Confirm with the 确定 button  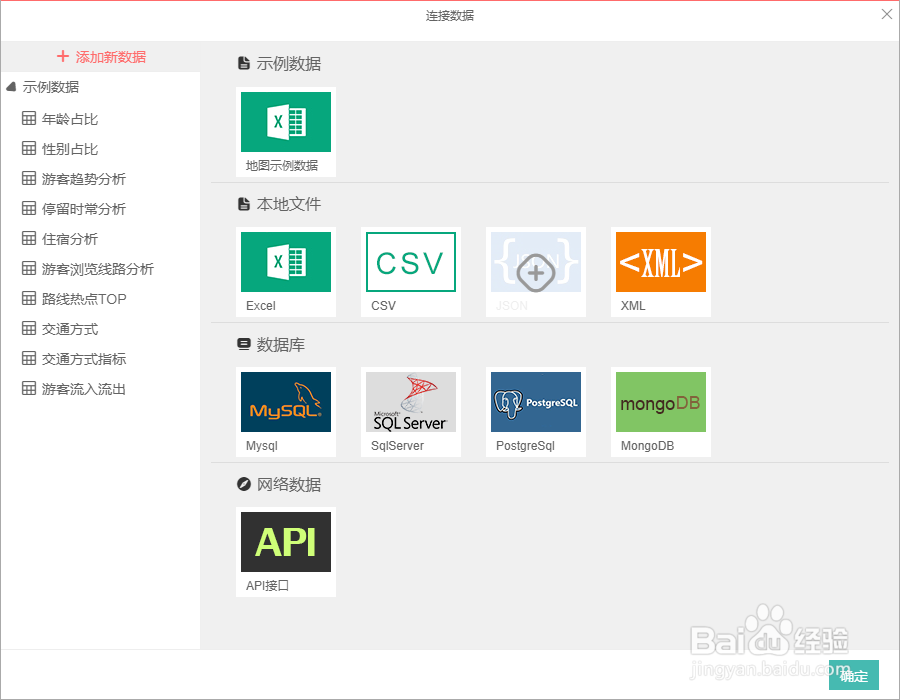coord(854,675)
